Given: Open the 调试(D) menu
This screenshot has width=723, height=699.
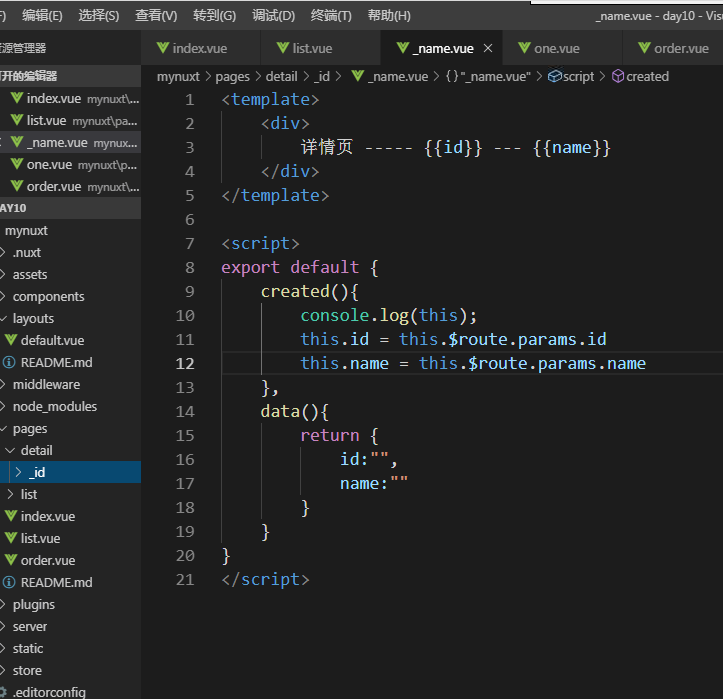Looking at the screenshot, I should (273, 16).
